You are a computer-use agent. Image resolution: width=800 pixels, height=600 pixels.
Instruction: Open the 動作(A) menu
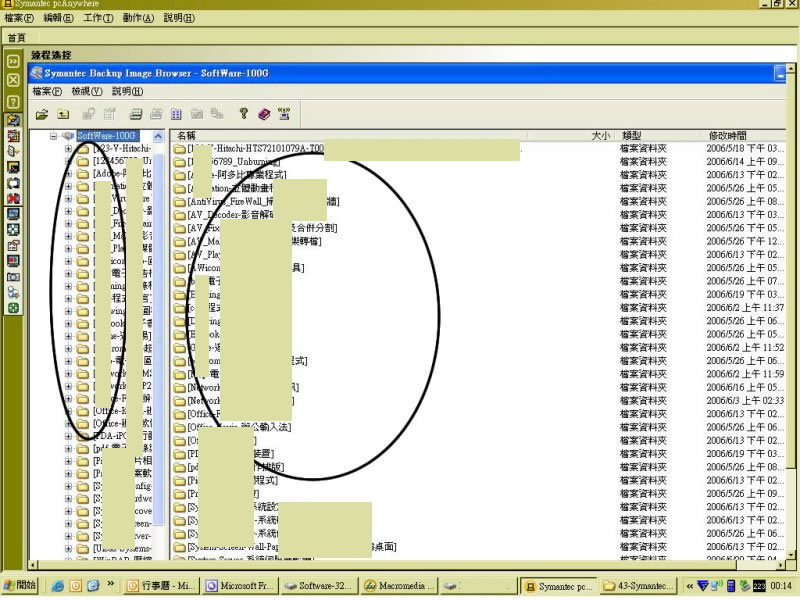pyautogui.click(x=138, y=18)
